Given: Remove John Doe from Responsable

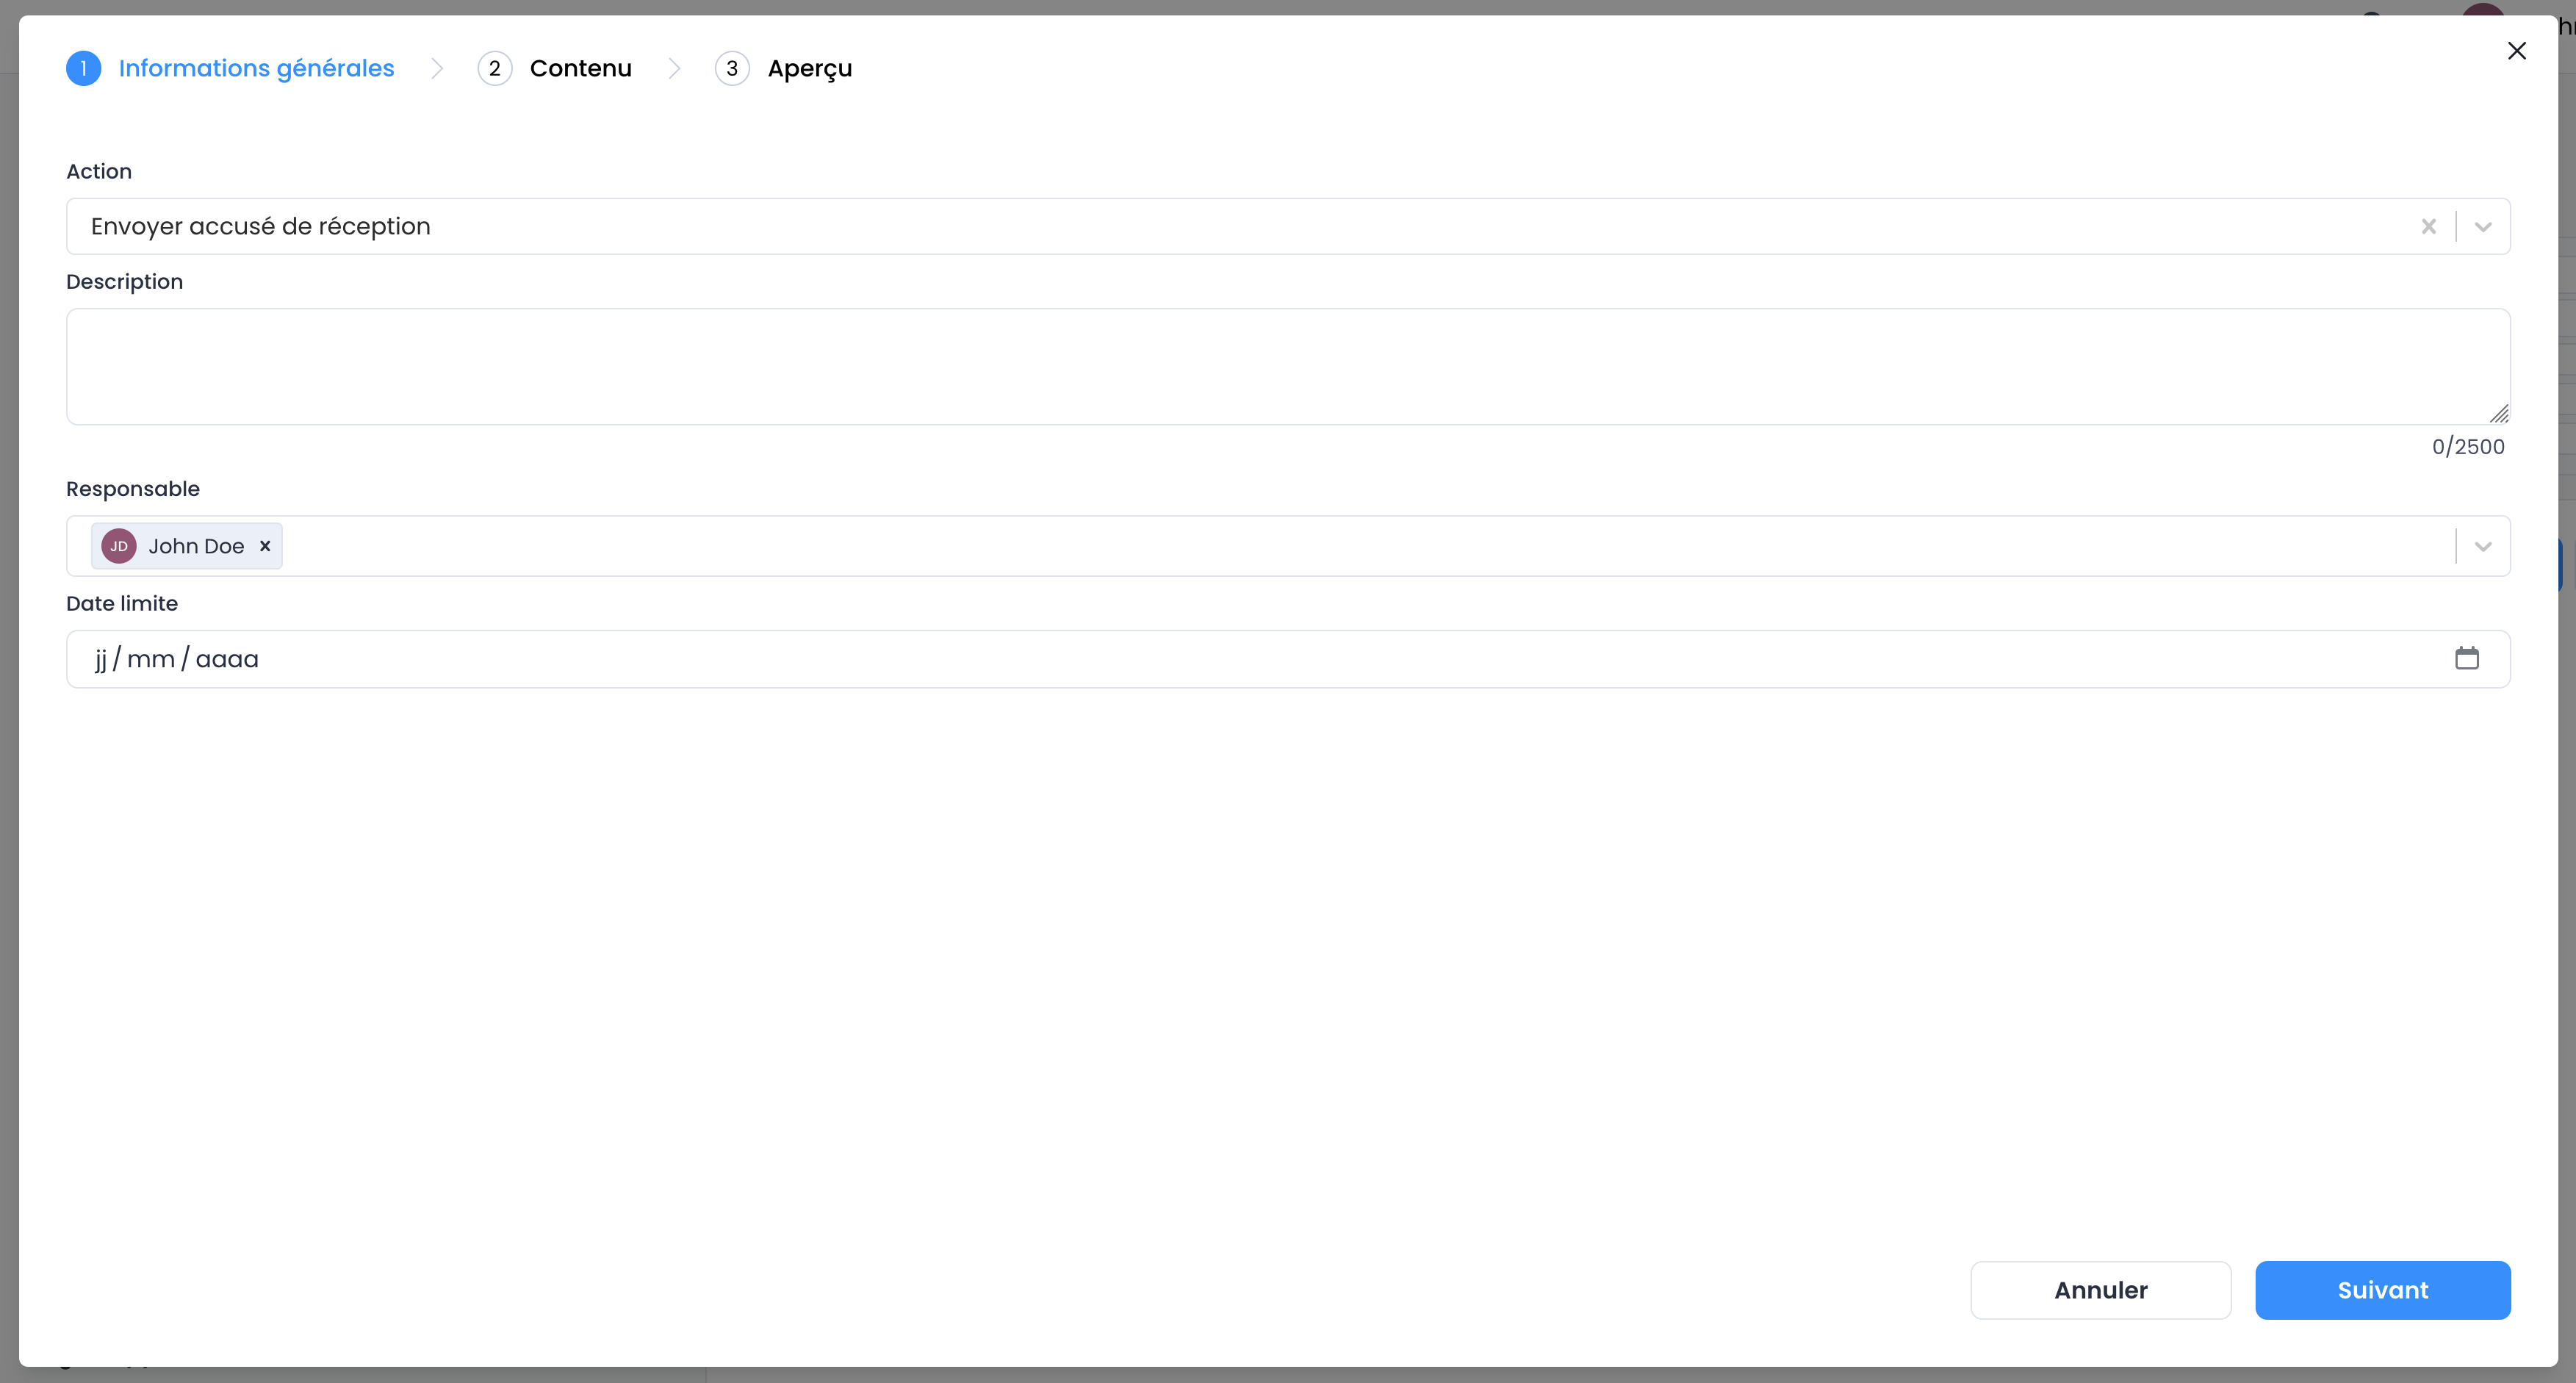Looking at the screenshot, I should (265, 546).
